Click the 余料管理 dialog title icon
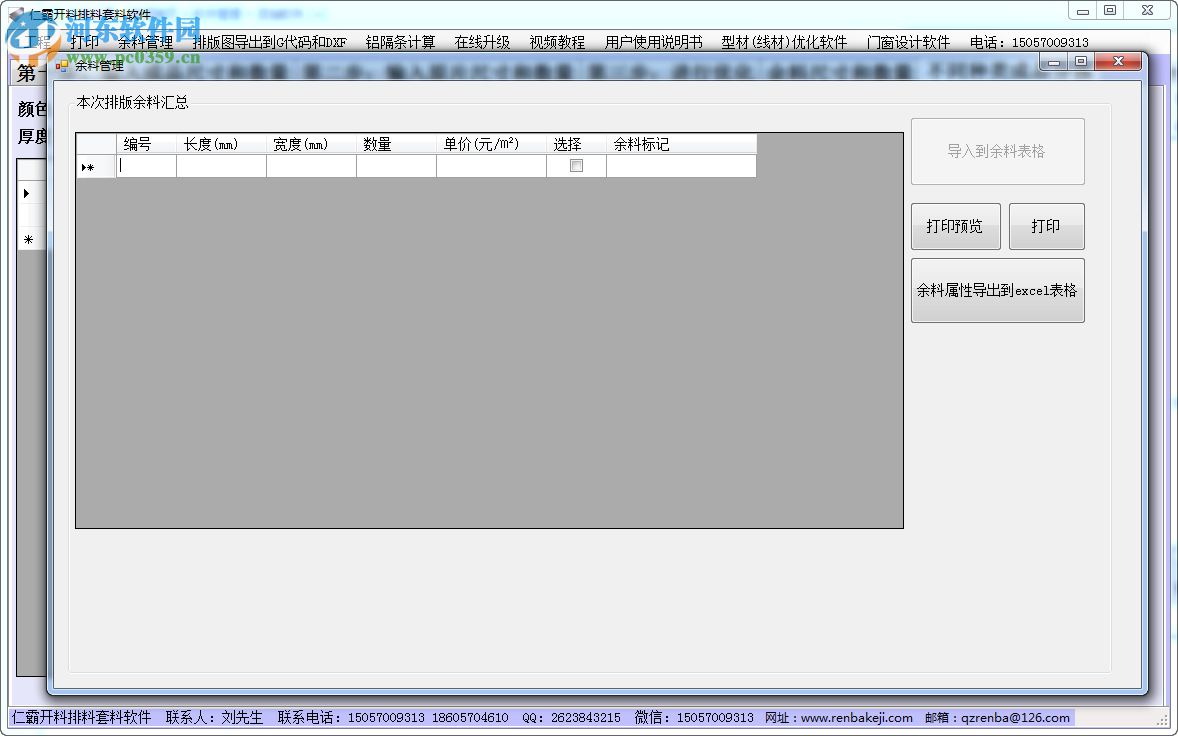The image size is (1178, 736). 63,65
